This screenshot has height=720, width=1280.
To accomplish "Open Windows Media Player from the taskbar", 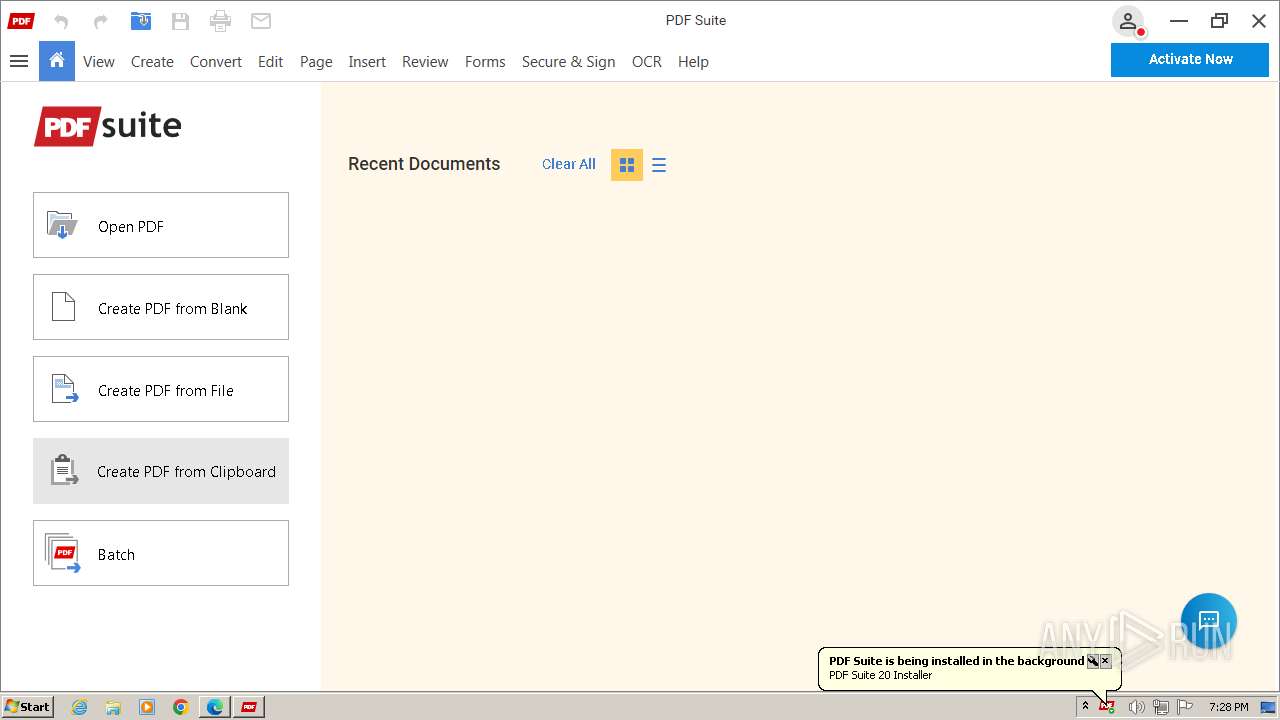I will 147,707.
